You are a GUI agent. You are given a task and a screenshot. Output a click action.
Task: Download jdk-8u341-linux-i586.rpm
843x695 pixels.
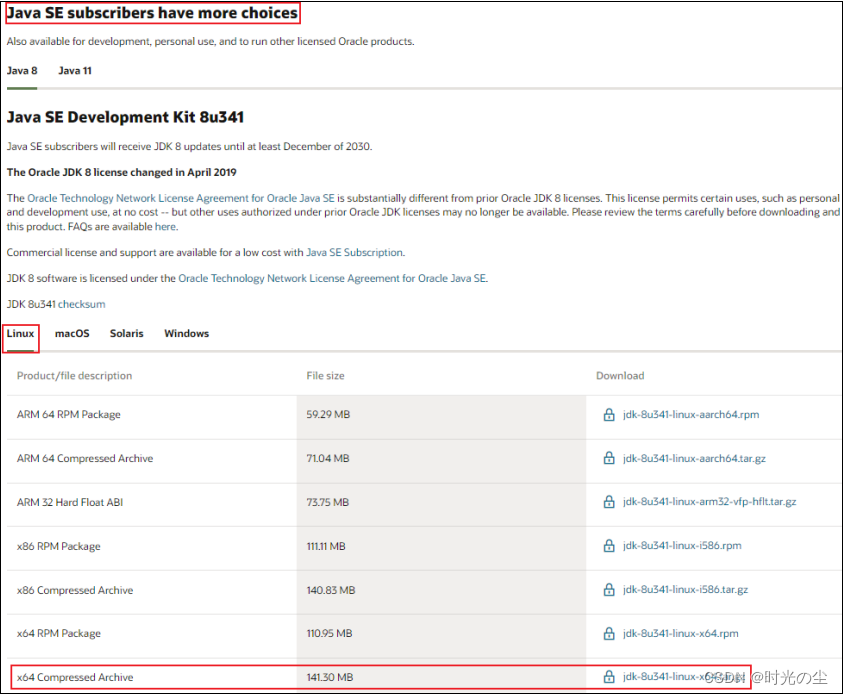point(682,546)
